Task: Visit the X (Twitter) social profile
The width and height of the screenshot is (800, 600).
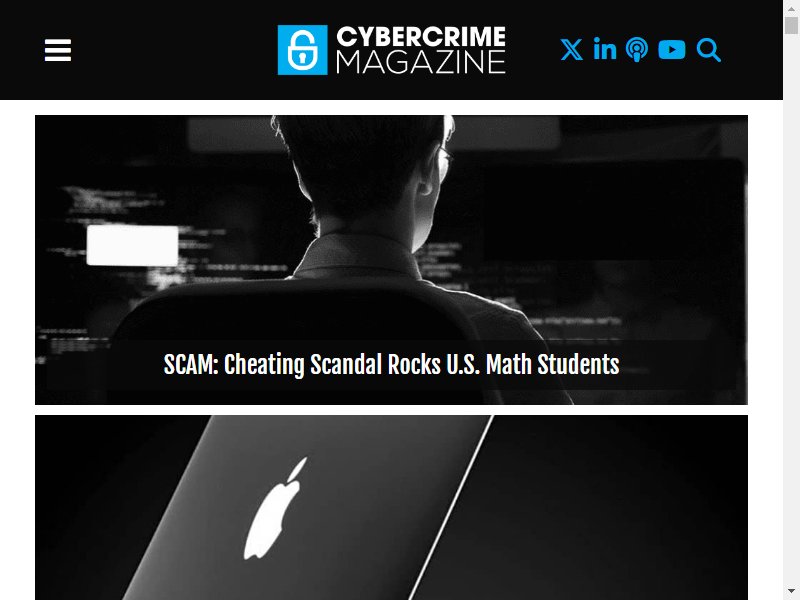Action: tap(571, 49)
